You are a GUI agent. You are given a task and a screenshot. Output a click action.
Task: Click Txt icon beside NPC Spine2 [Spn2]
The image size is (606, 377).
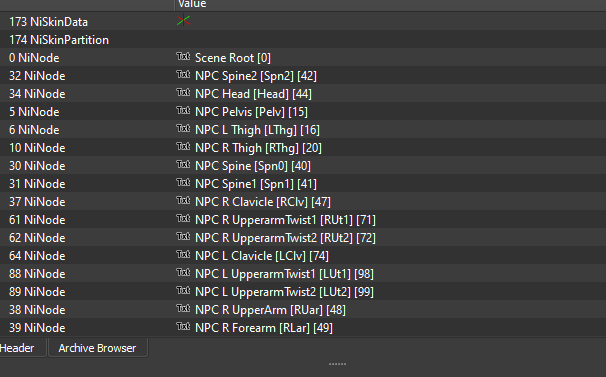(183, 75)
